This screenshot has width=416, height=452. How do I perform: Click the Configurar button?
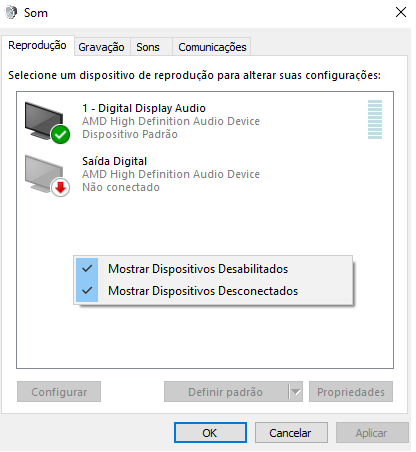pyautogui.click(x=59, y=392)
